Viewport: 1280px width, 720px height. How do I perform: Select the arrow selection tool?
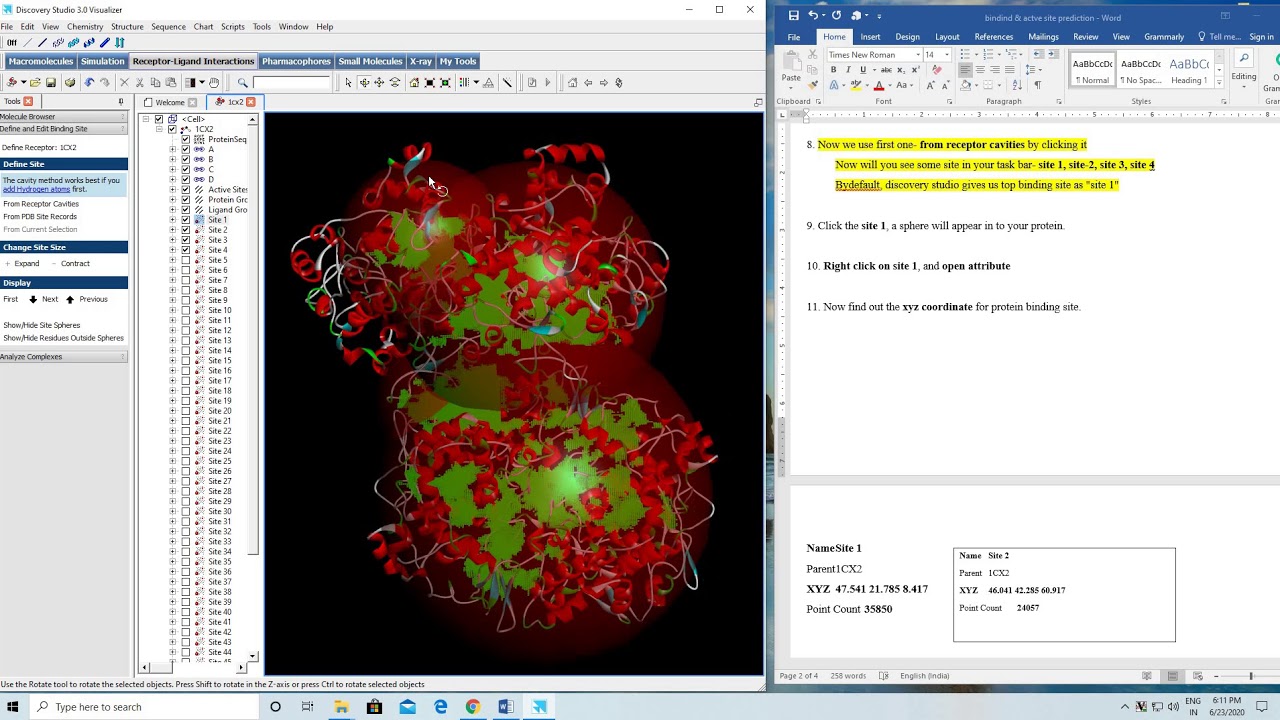click(x=348, y=83)
